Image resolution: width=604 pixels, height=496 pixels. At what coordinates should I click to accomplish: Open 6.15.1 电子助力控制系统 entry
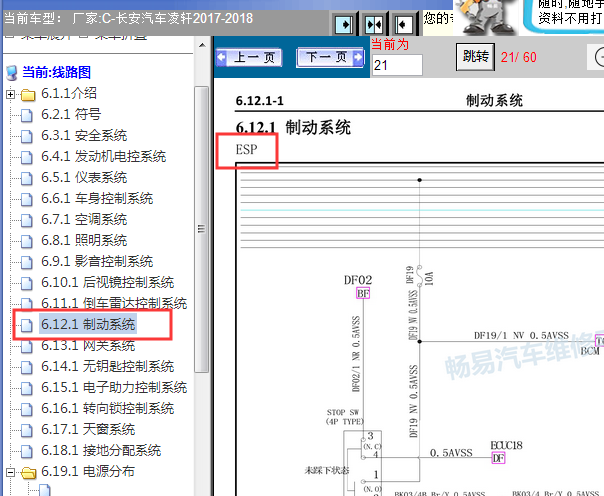(114, 387)
